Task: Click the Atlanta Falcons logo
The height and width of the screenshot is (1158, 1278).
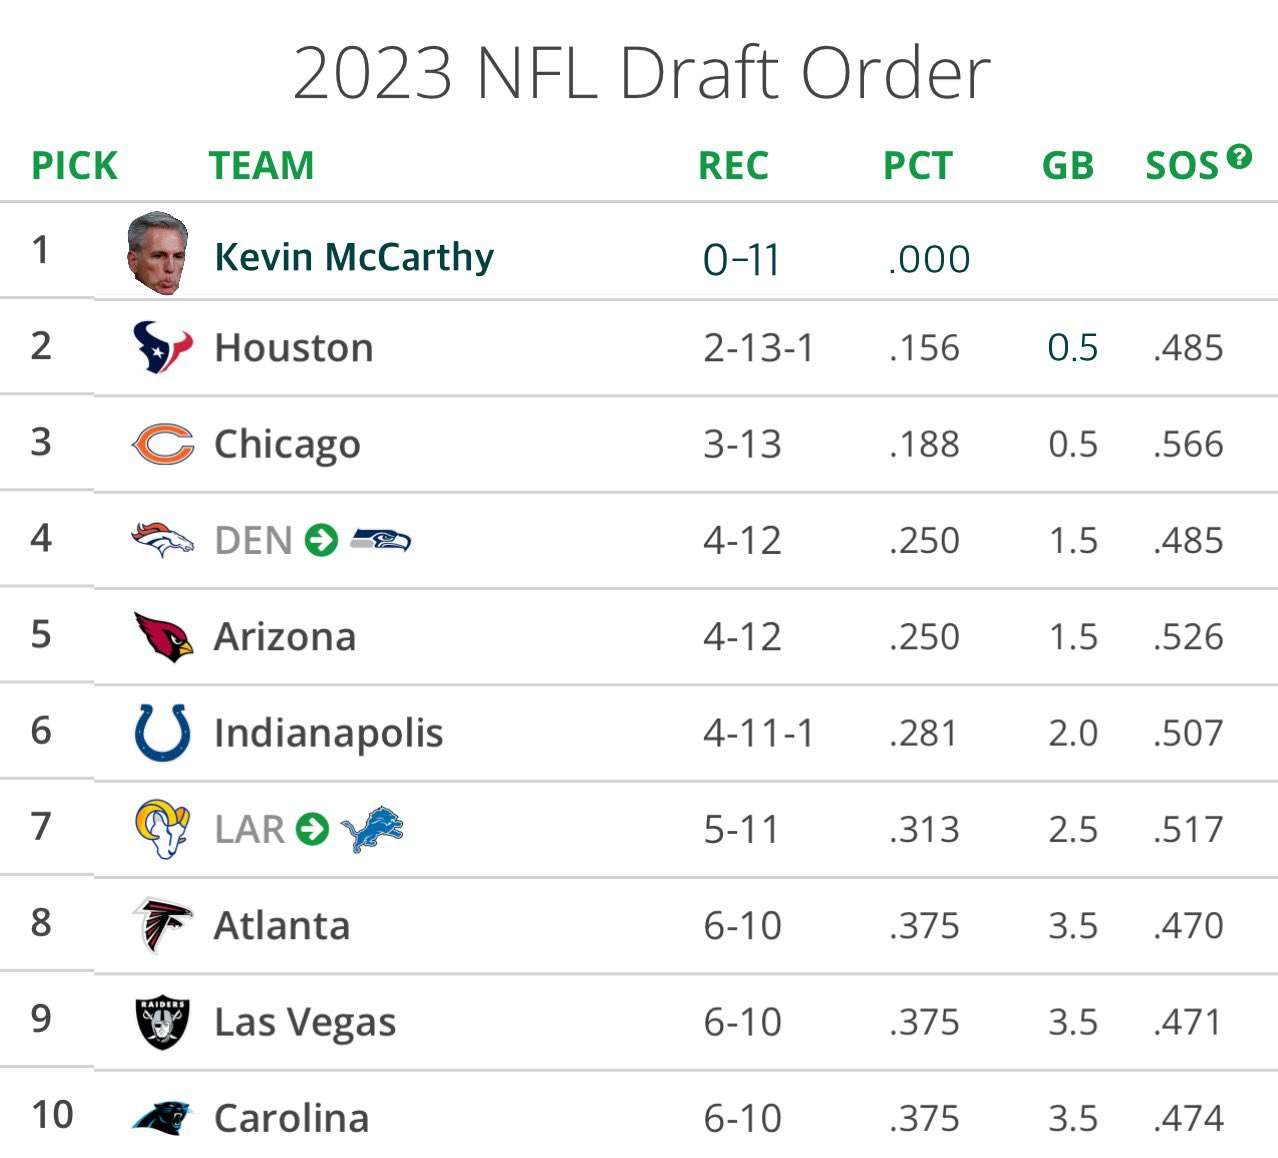Action: pyautogui.click(x=162, y=925)
